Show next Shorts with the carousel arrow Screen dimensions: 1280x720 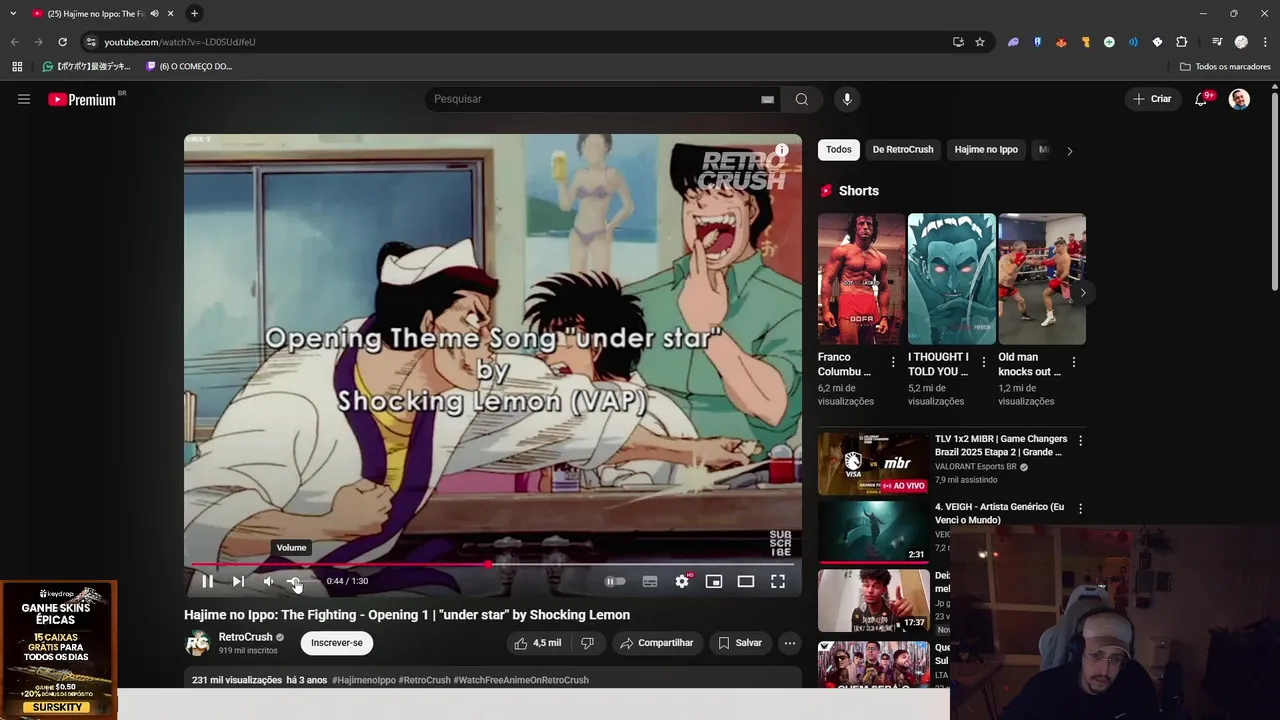pyautogui.click(x=1082, y=293)
